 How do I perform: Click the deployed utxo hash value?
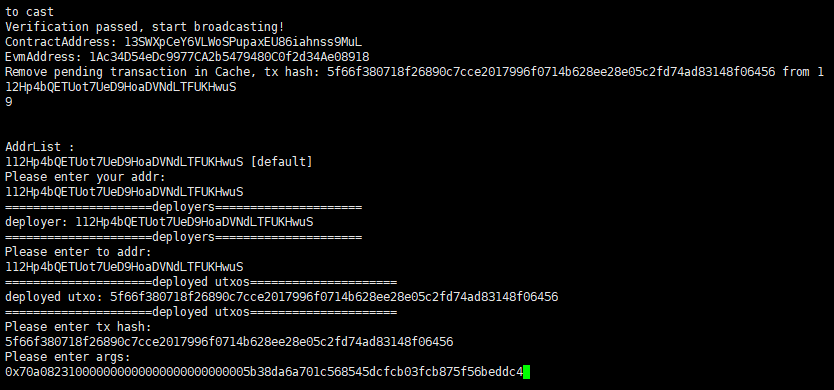click(334, 297)
